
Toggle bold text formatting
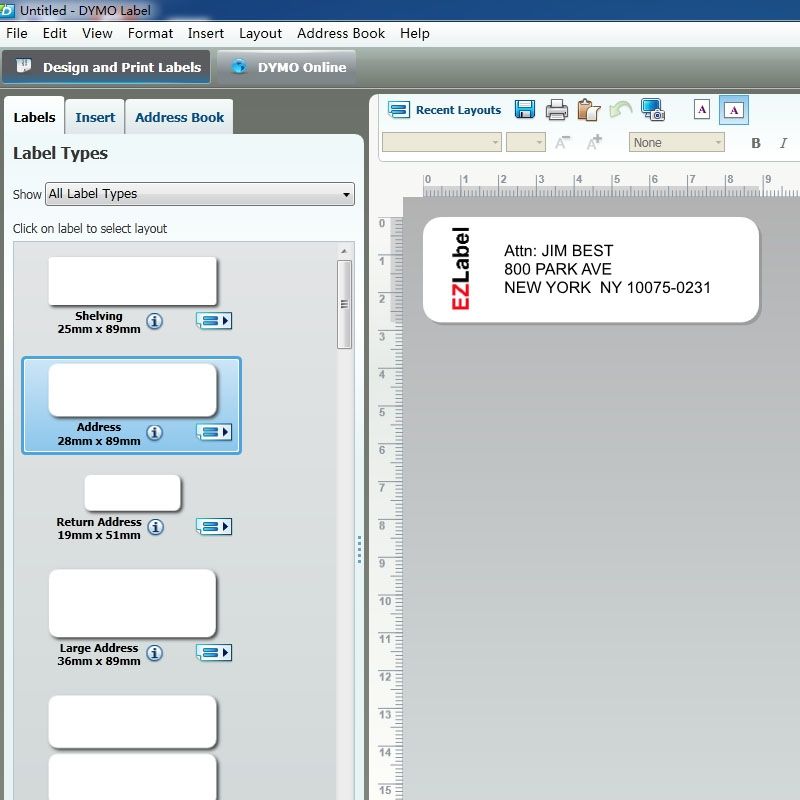pos(756,143)
